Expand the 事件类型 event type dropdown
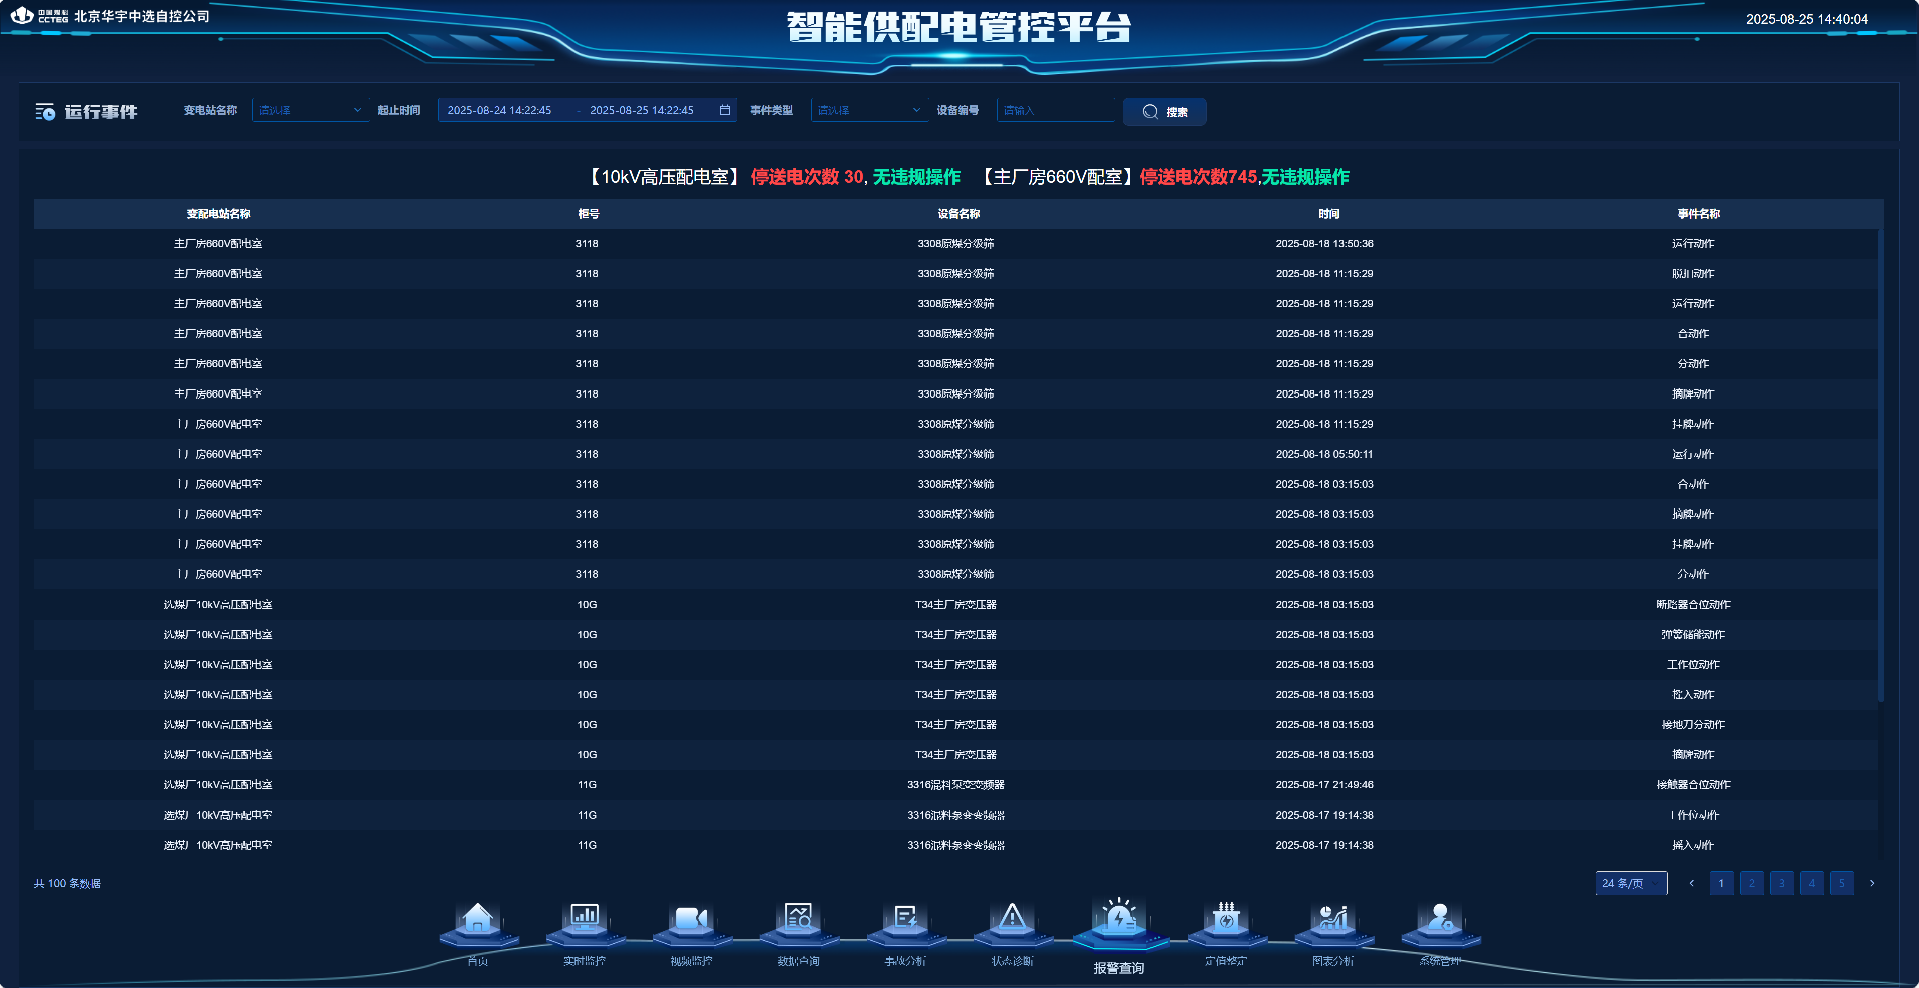This screenshot has height=988, width=1919. (869, 110)
